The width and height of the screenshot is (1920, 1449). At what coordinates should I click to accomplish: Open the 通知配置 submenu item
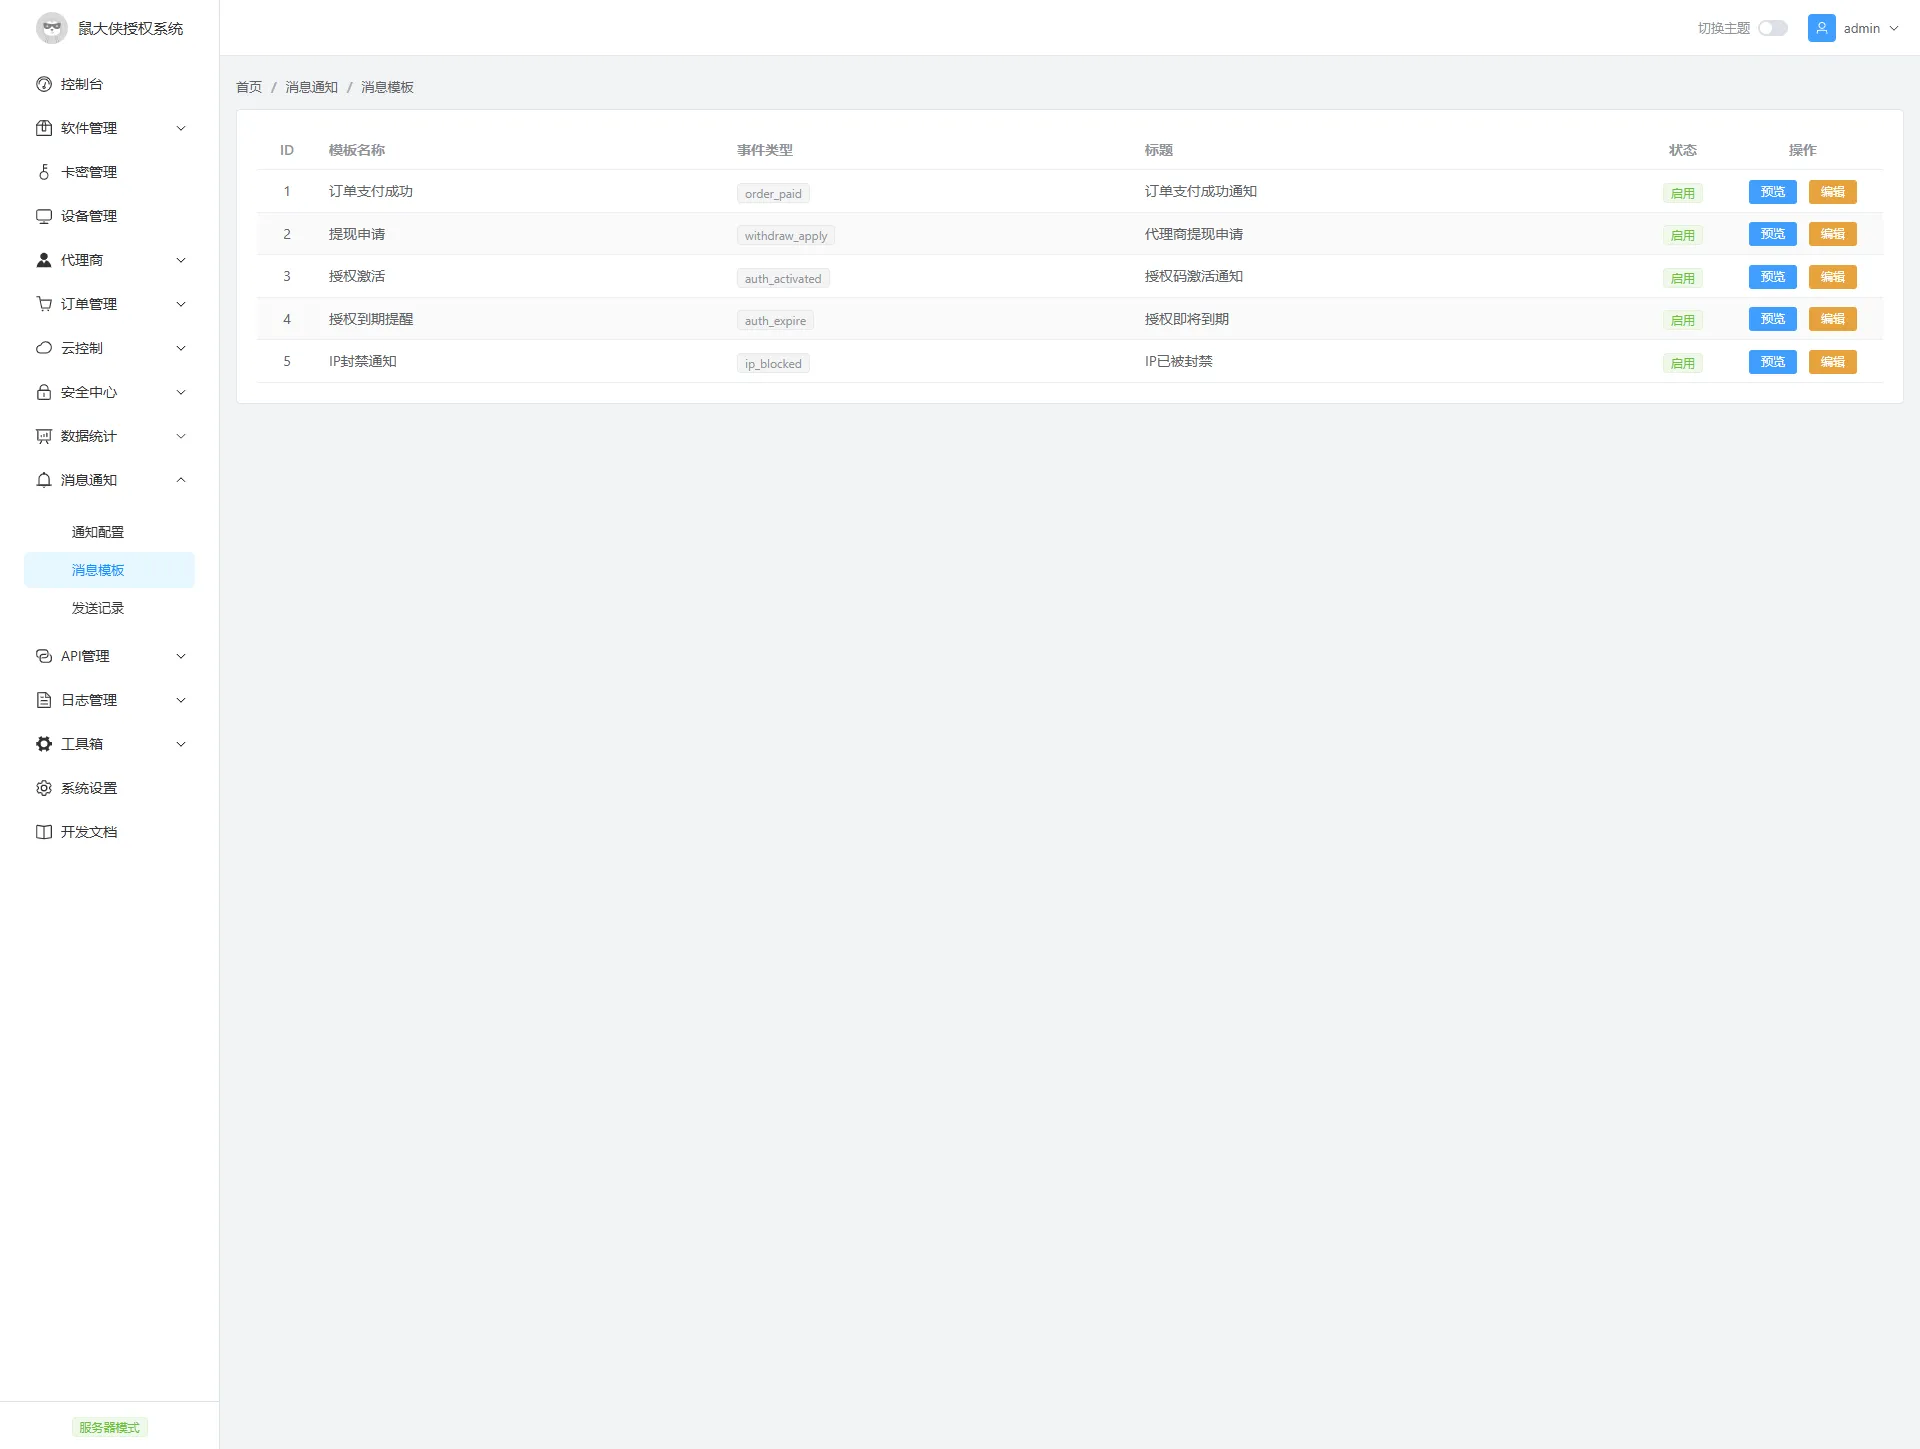(x=98, y=532)
